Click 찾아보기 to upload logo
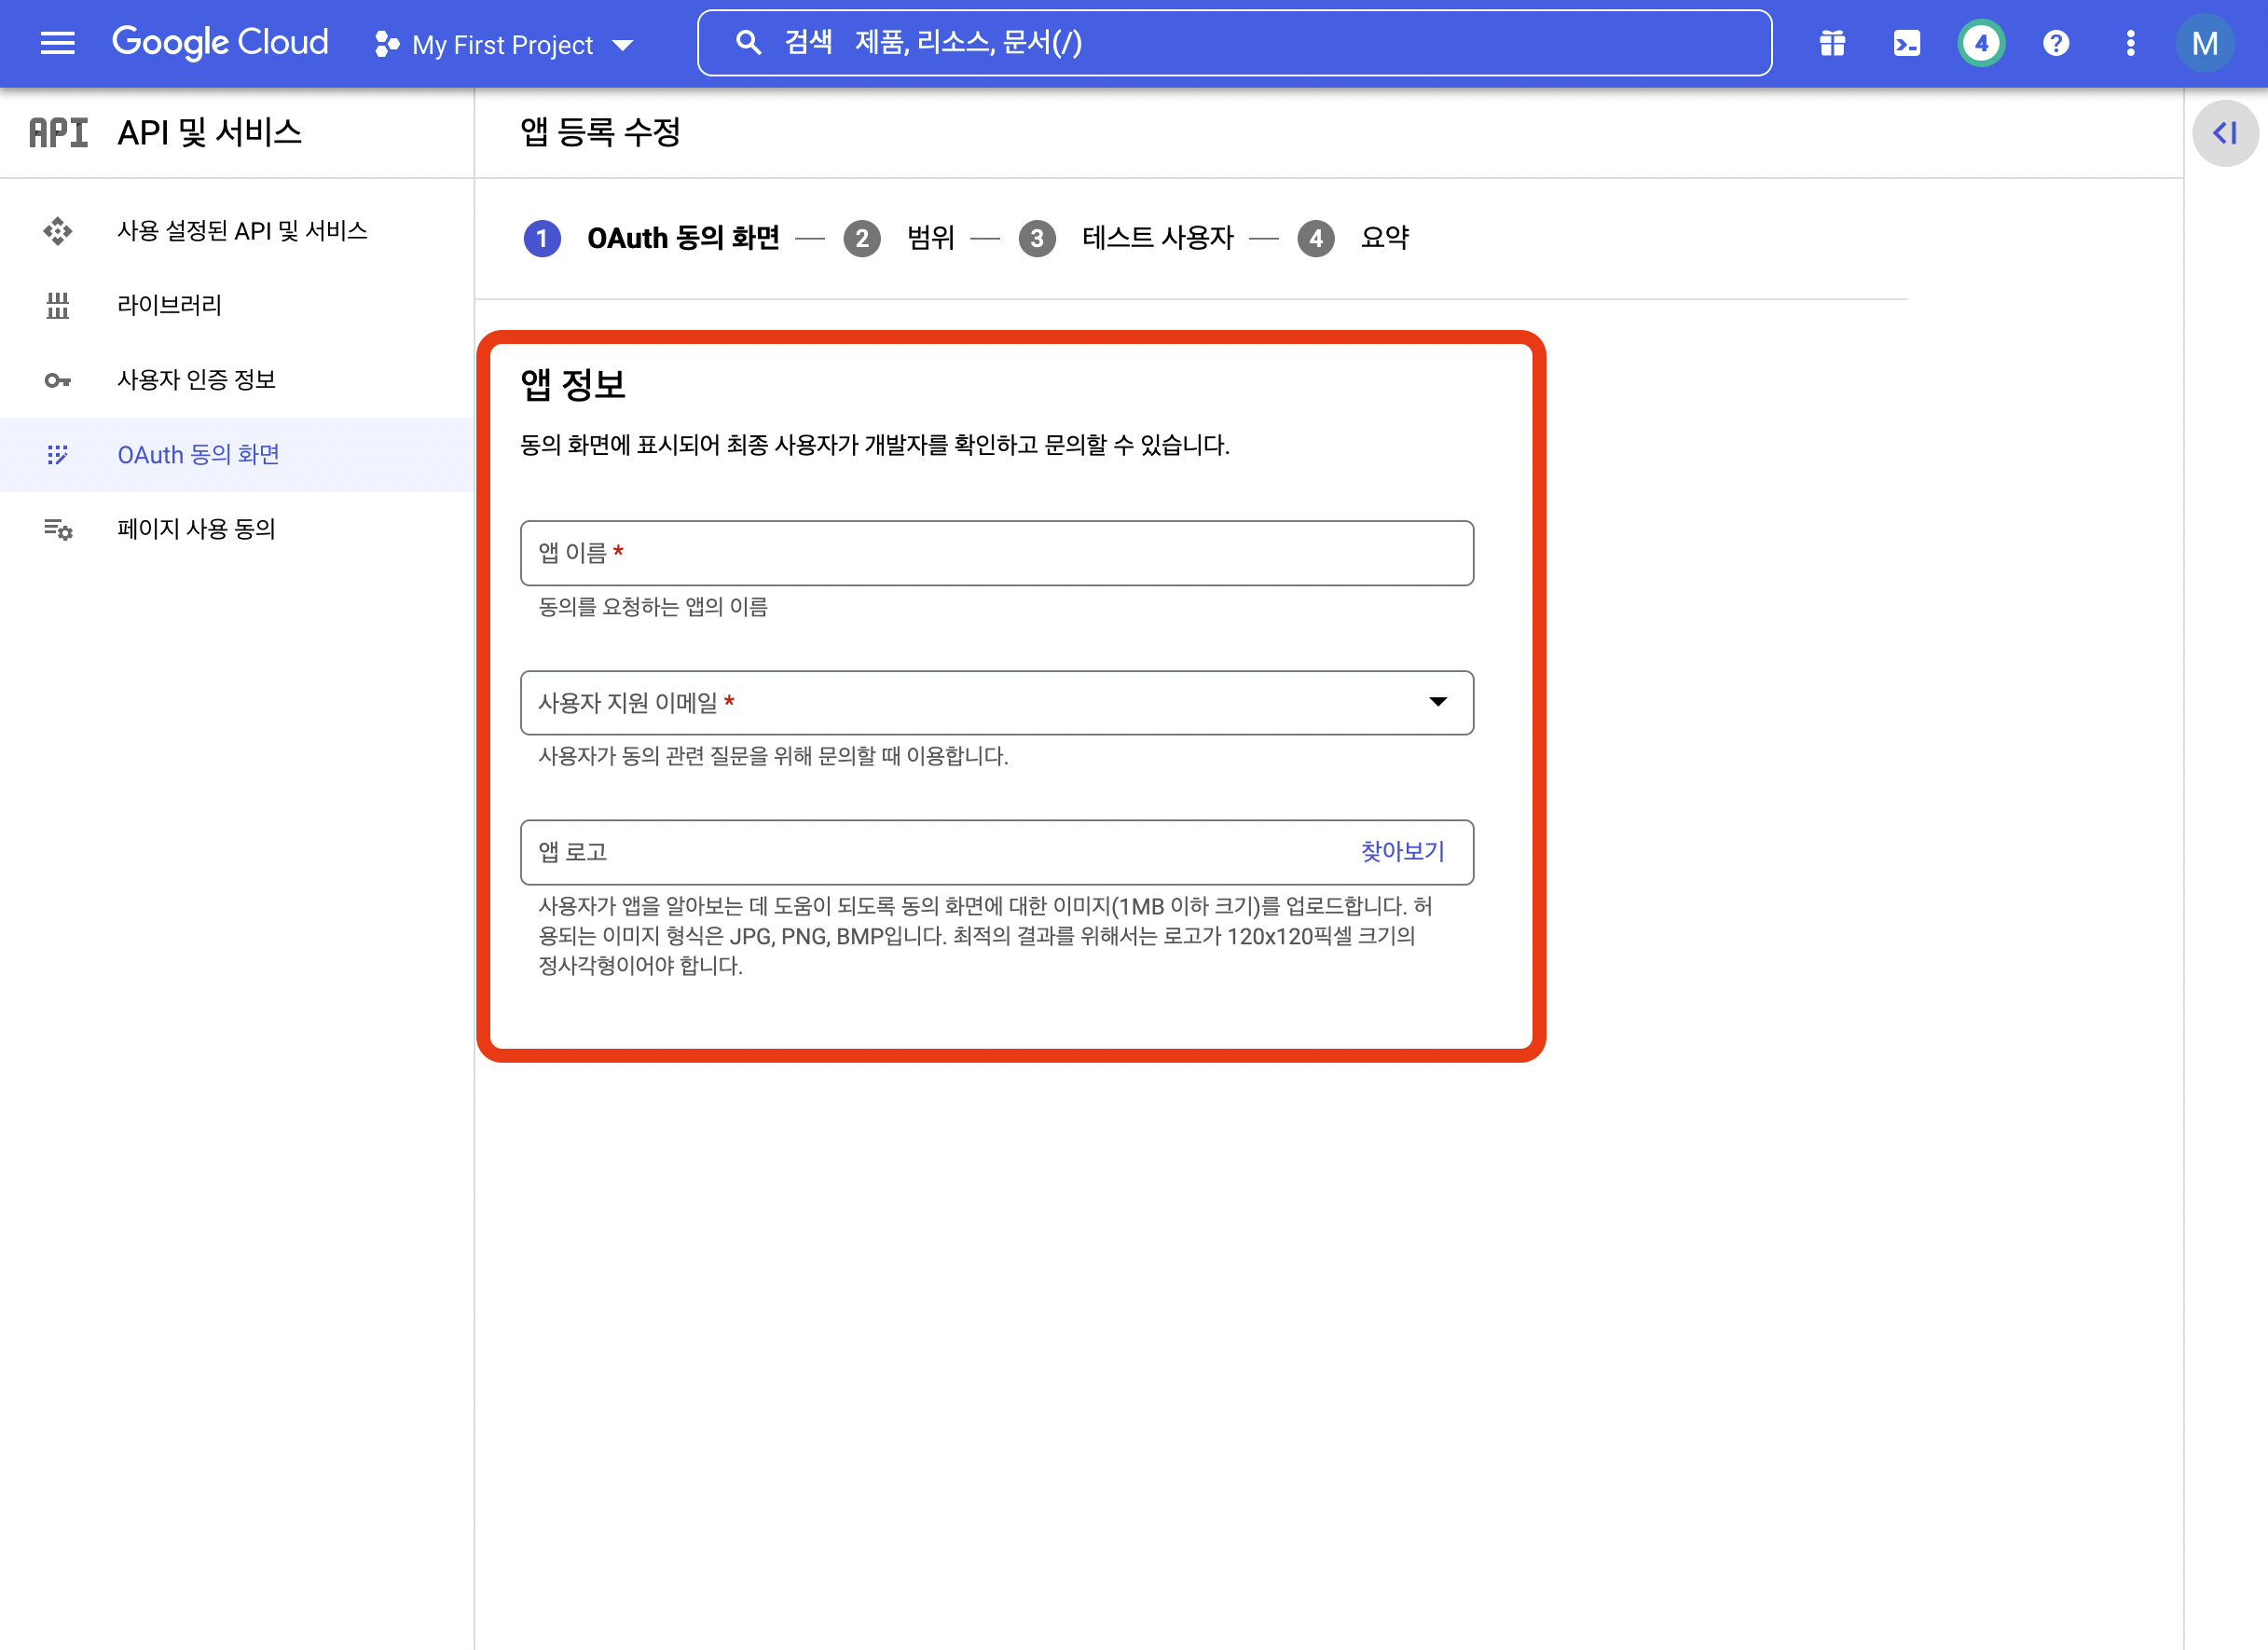 (x=1401, y=851)
